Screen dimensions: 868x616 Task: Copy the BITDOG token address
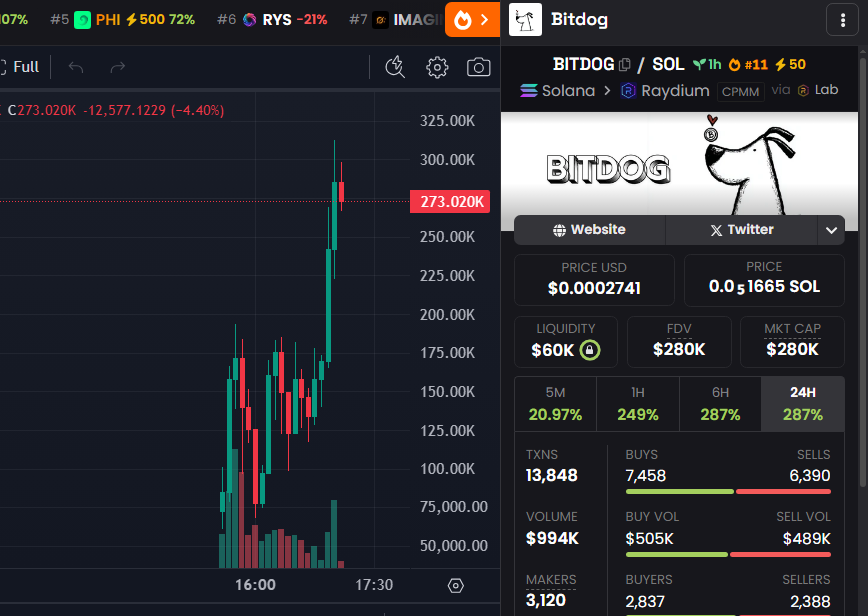point(624,65)
